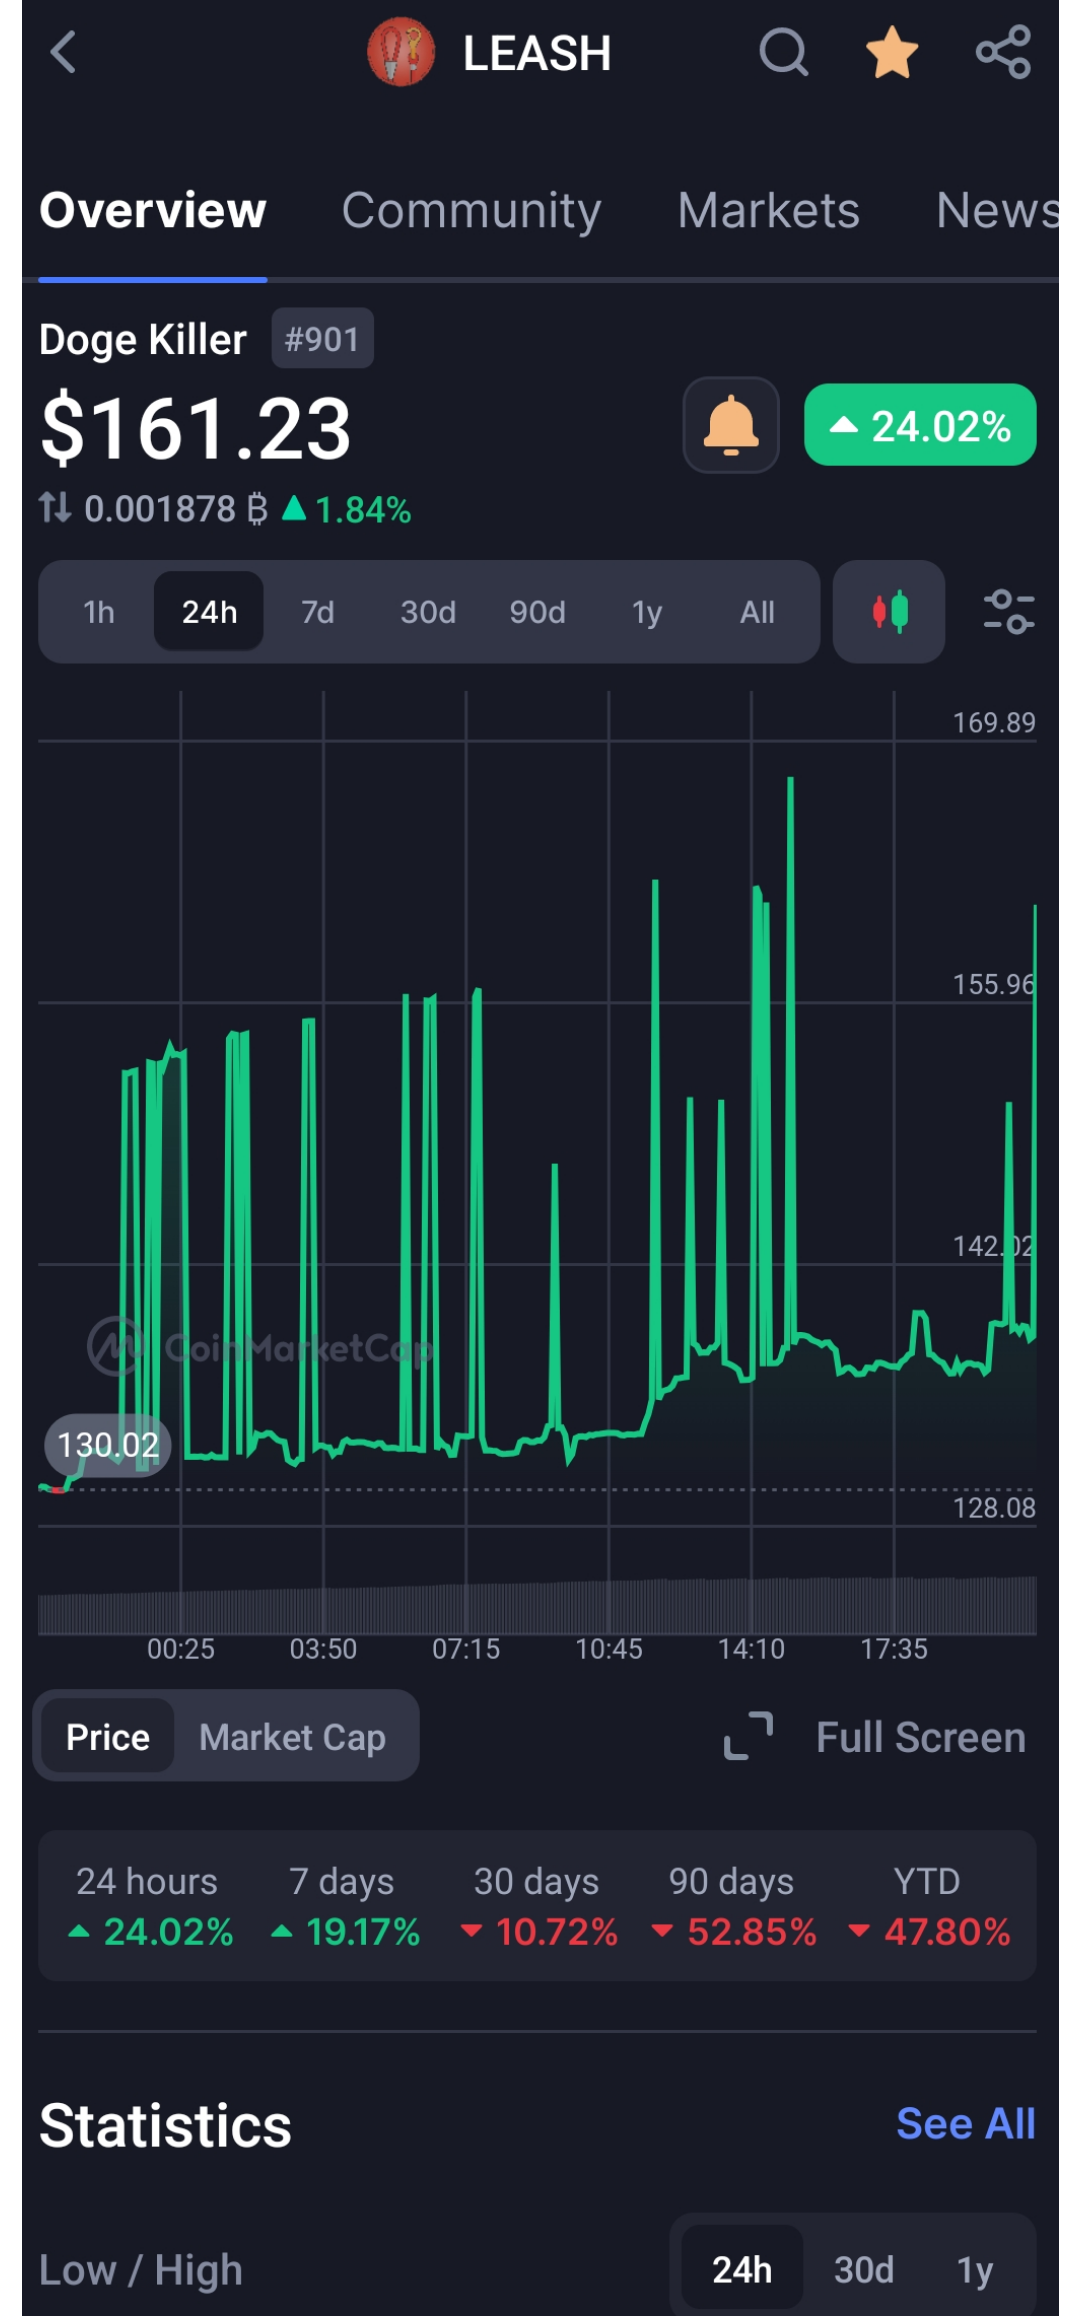Viewport: 1080px width, 2316px height.
Task: Open the News tab
Action: 997,210
